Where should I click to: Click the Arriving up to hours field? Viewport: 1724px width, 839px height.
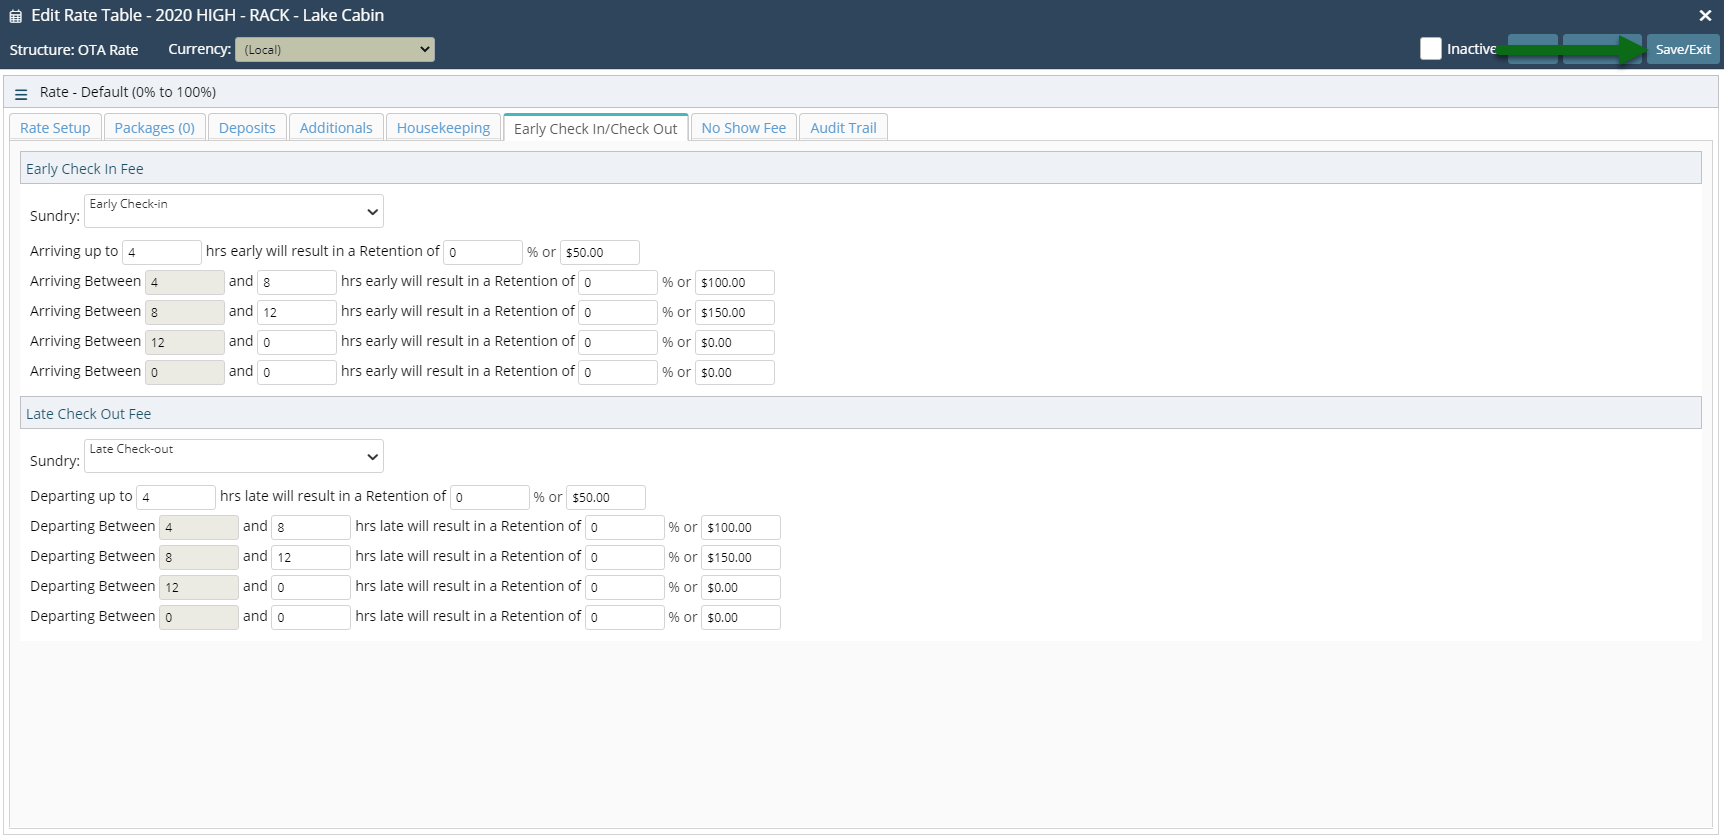[162, 252]
